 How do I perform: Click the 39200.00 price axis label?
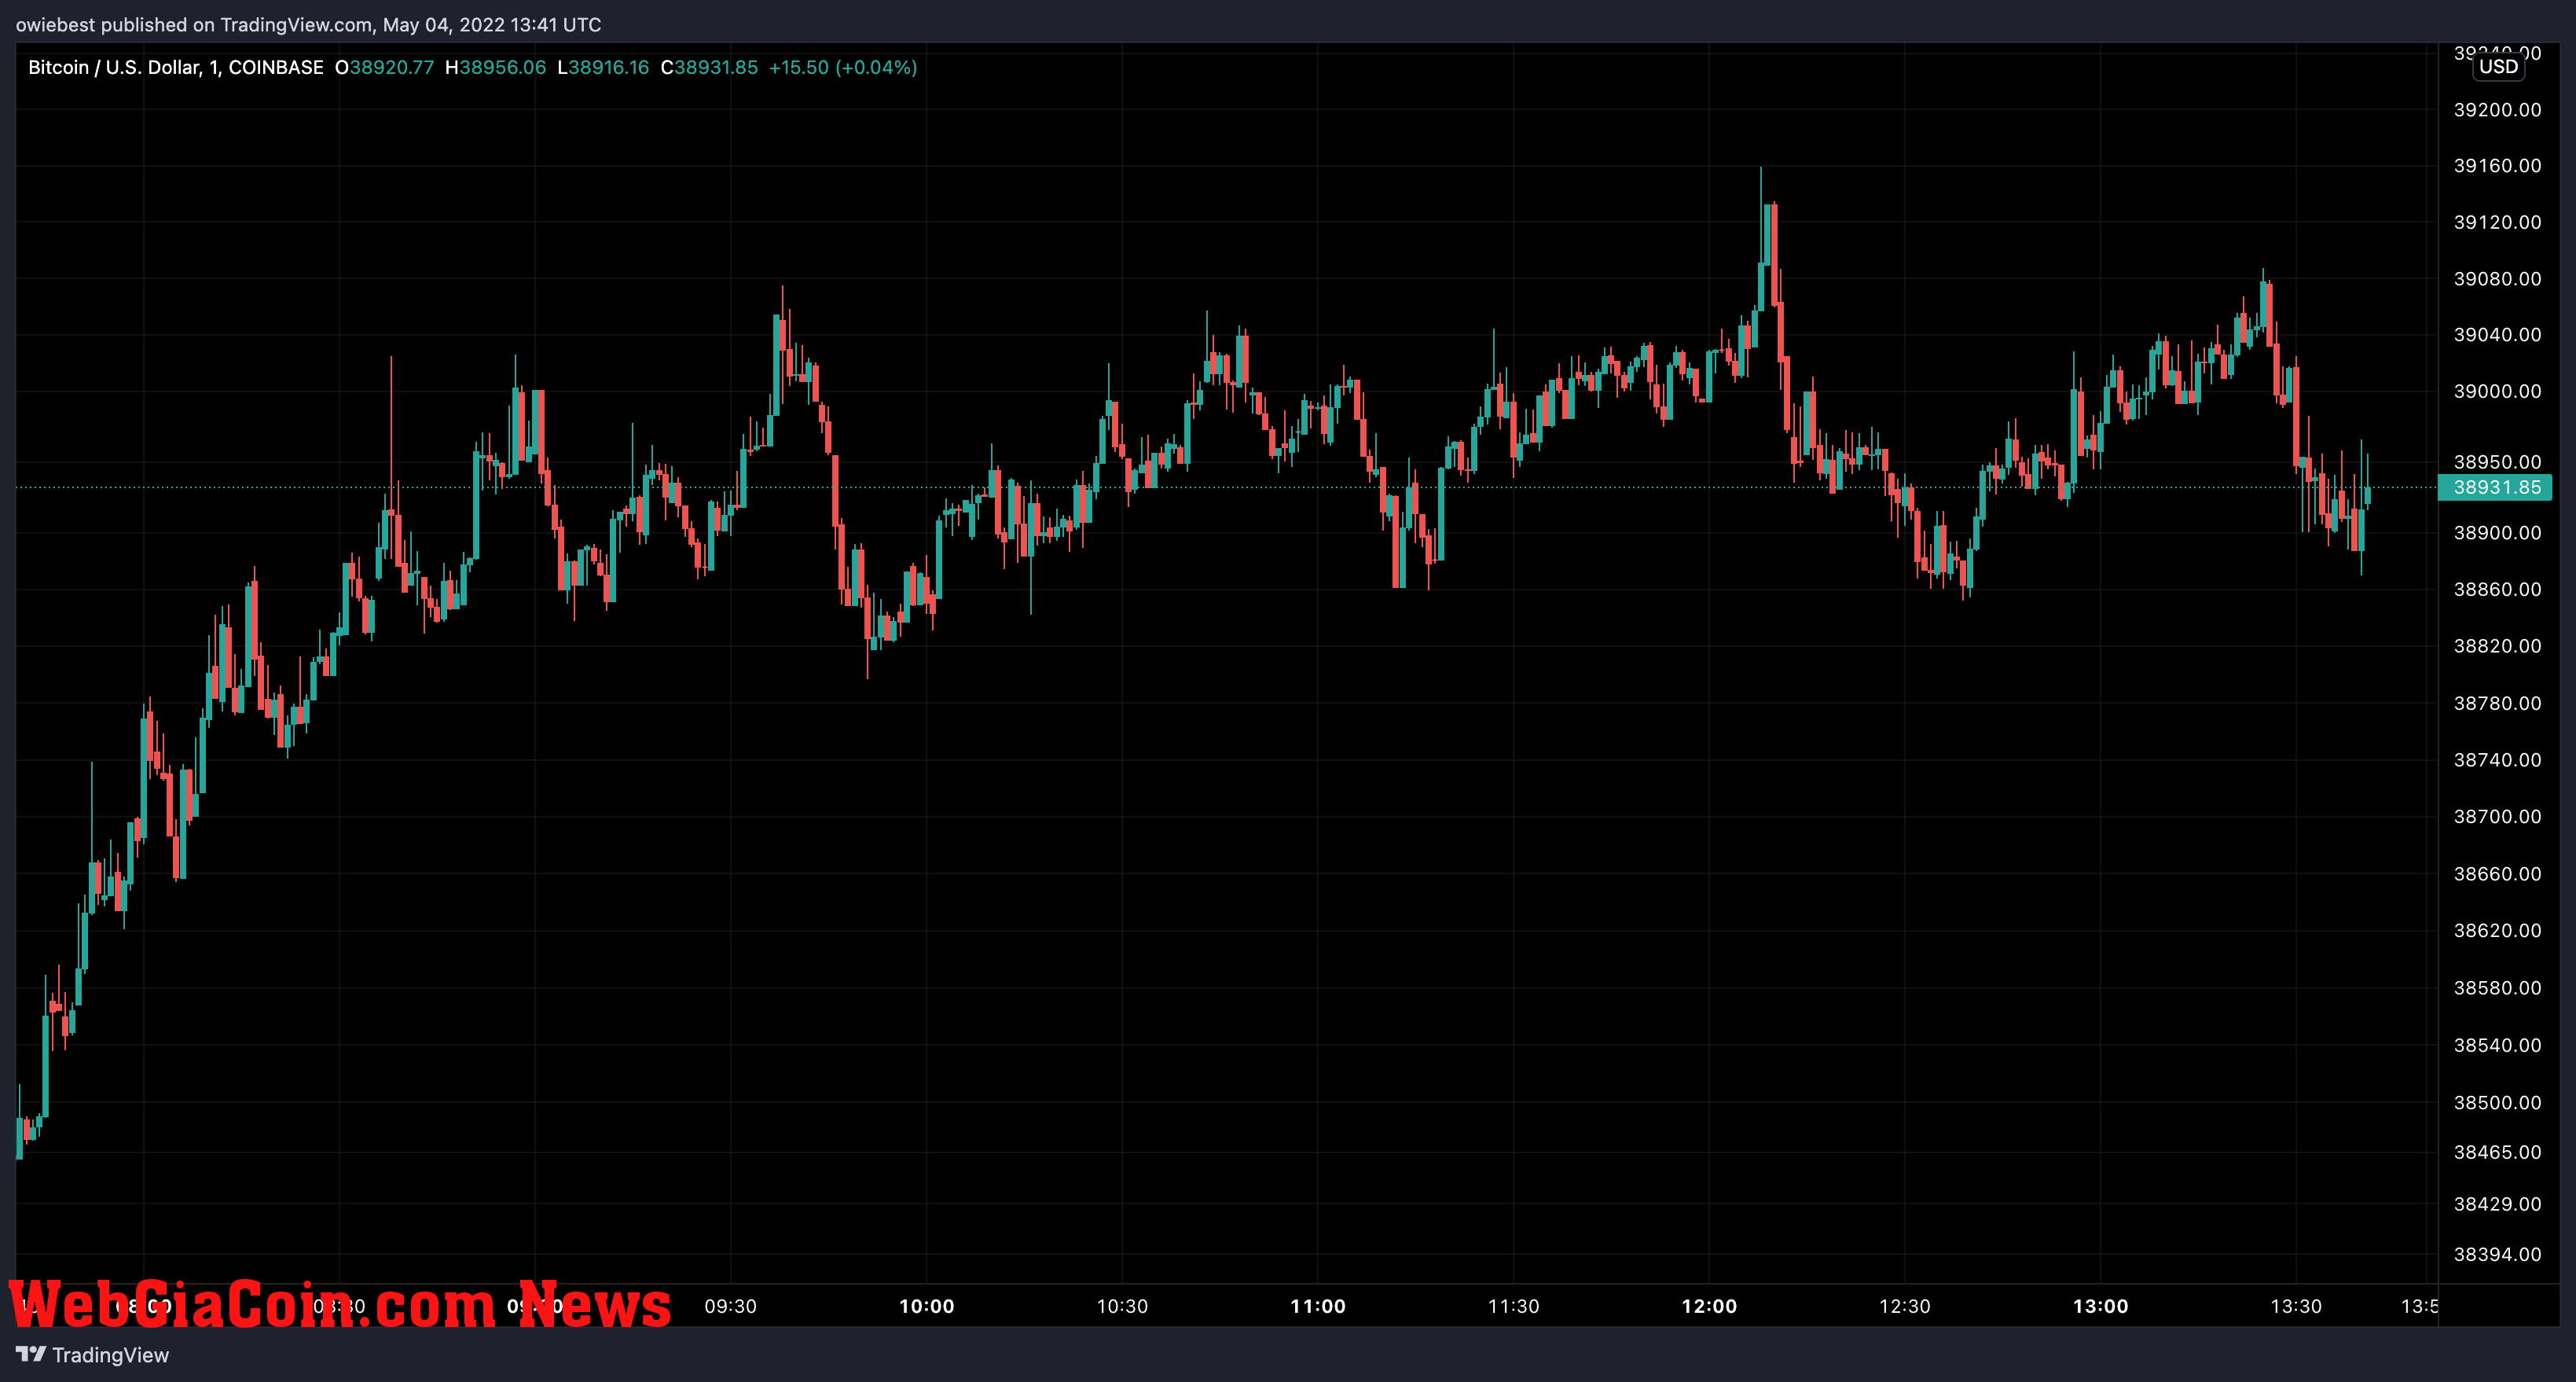2497,109
